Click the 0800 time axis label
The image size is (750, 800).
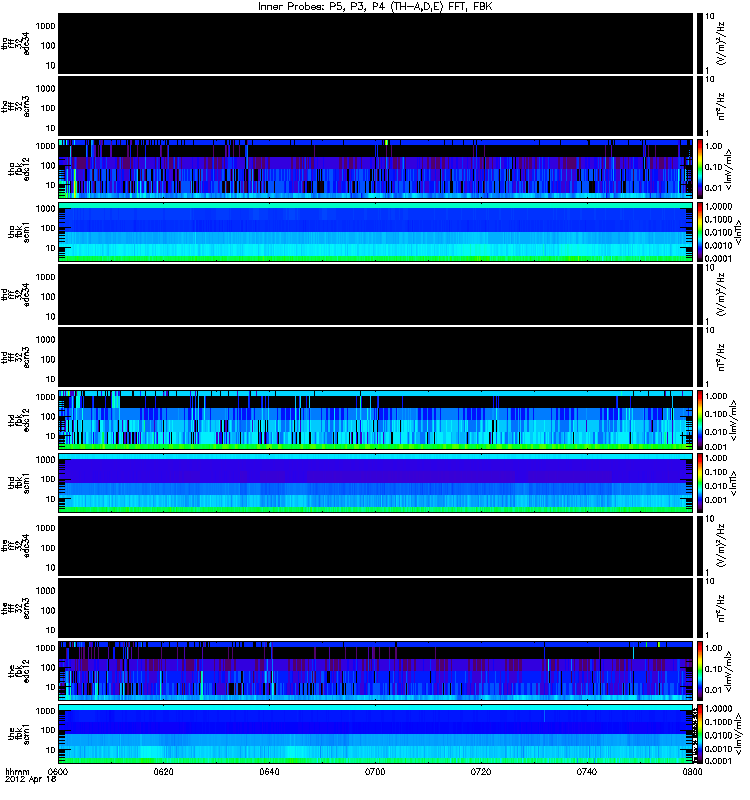click(x=692, y=771)
